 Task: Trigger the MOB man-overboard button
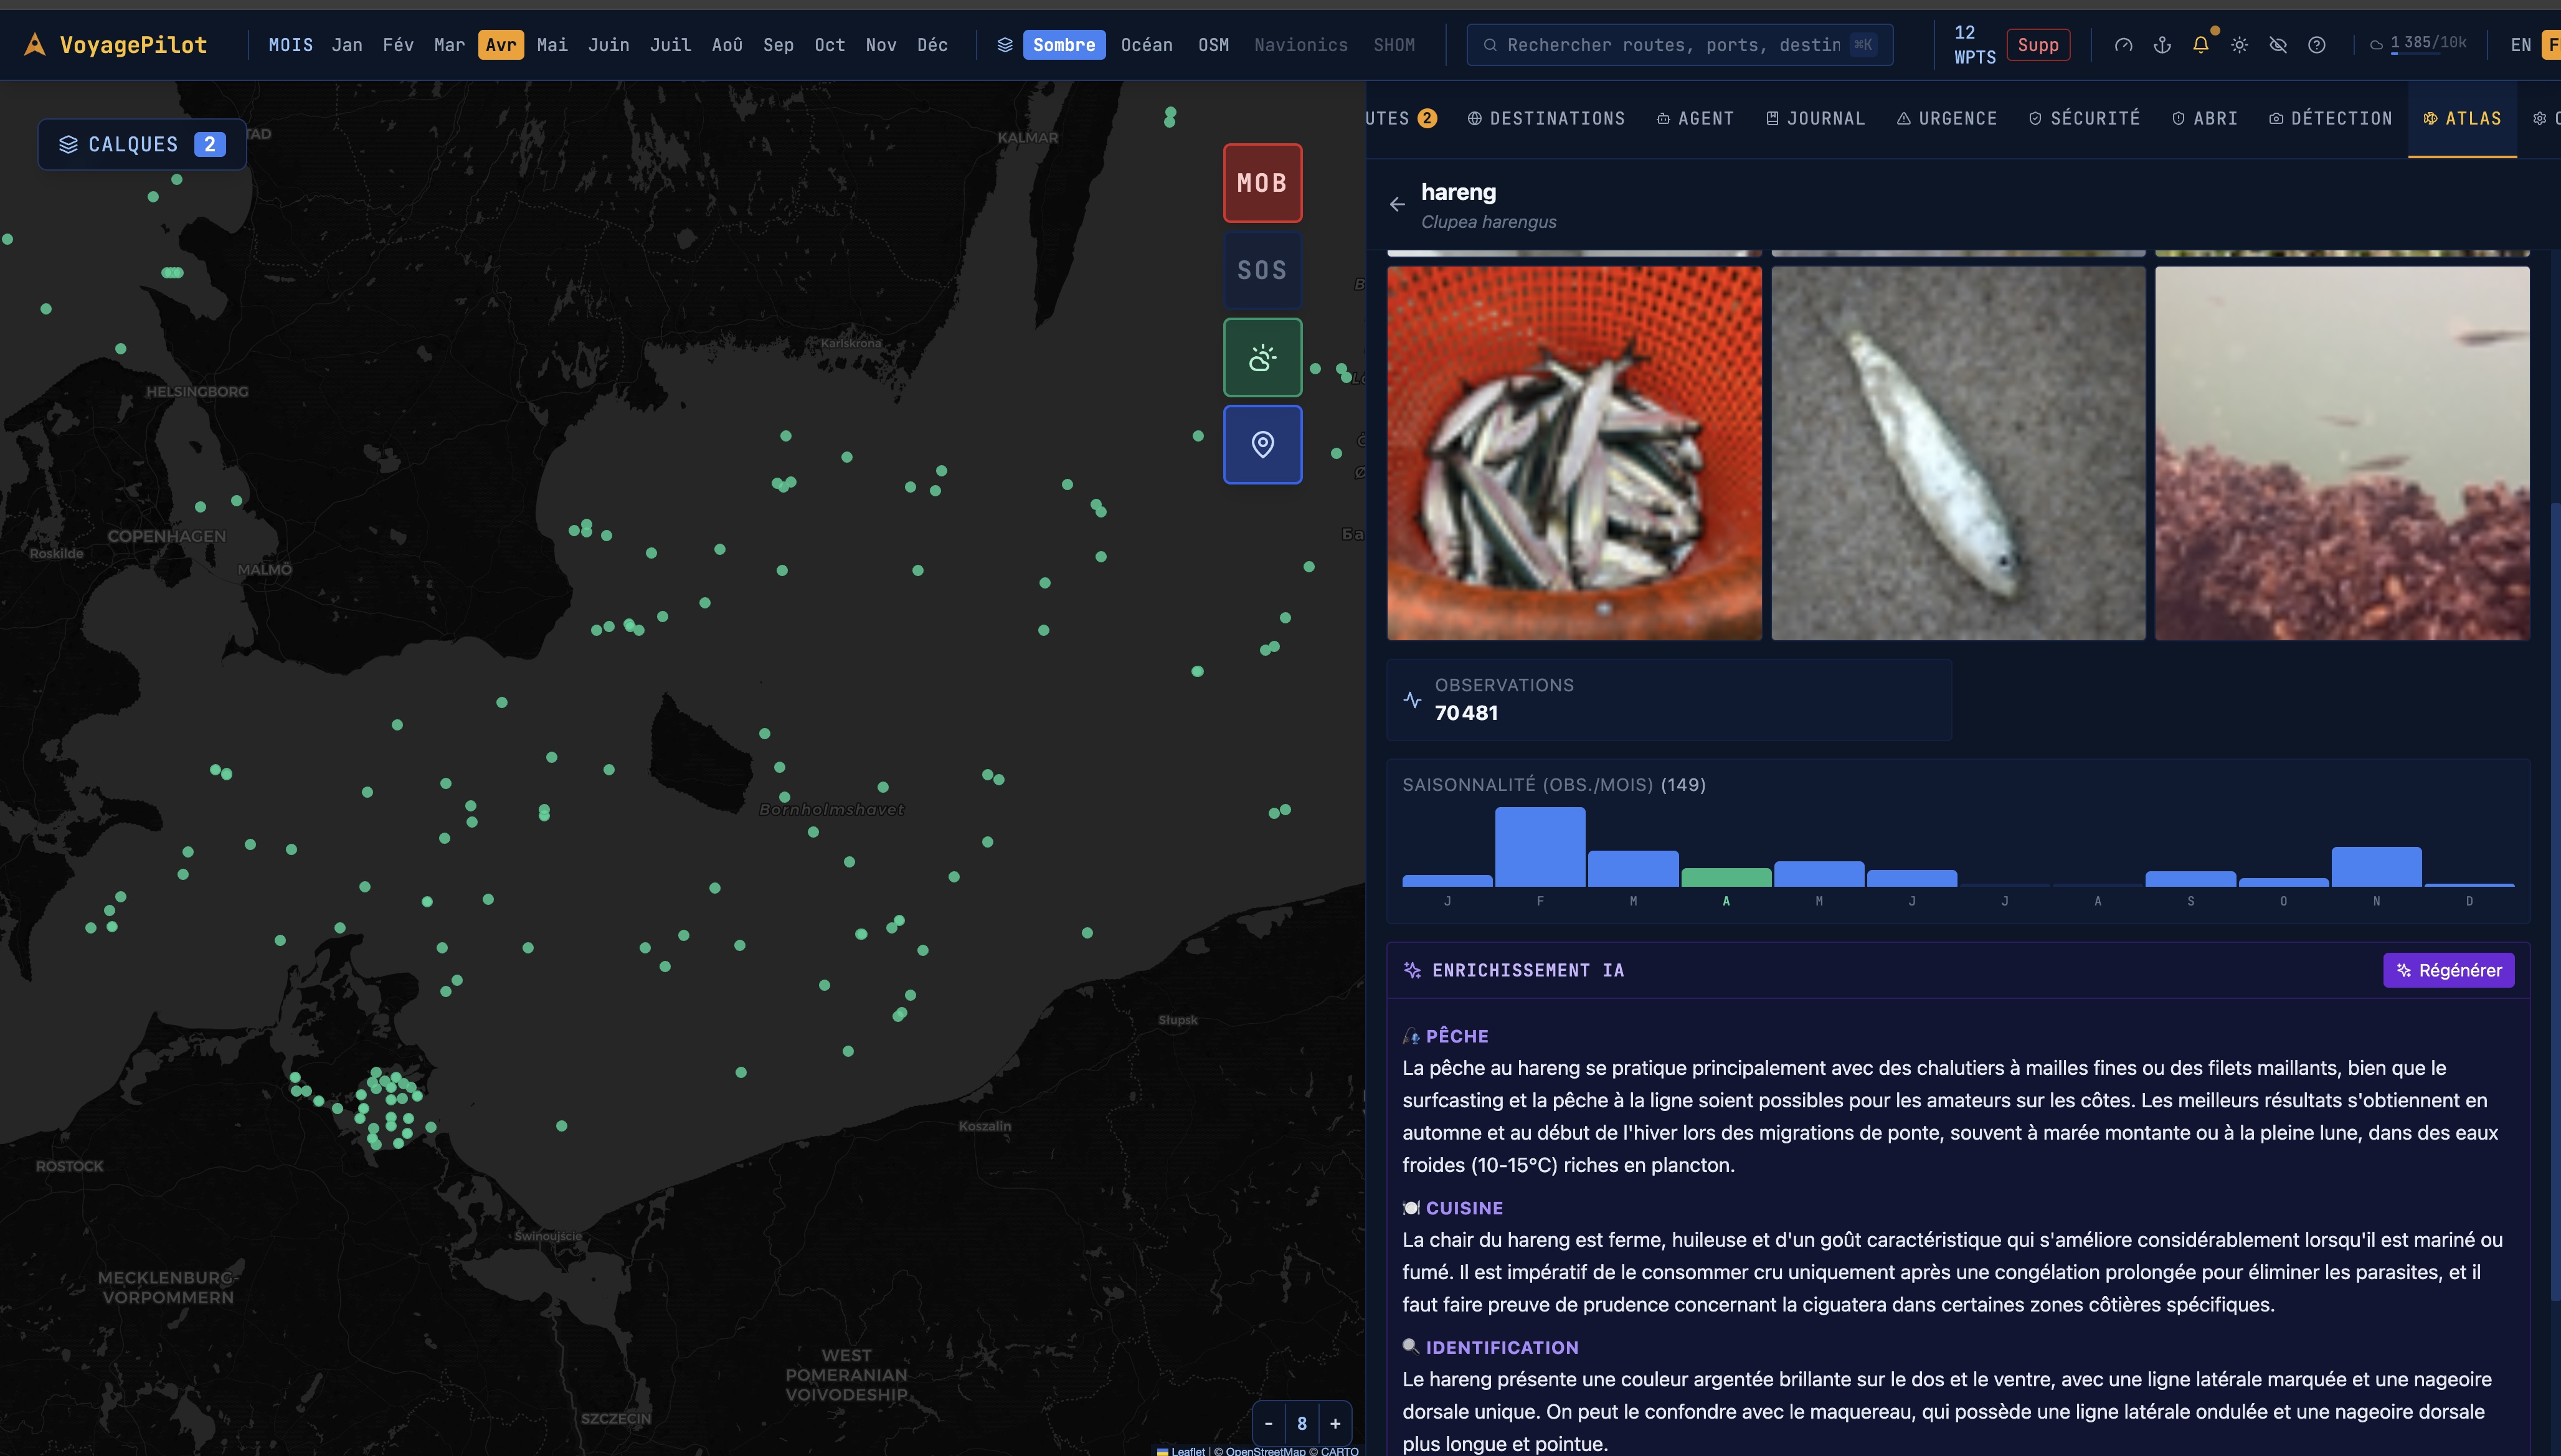point(1262,183)
